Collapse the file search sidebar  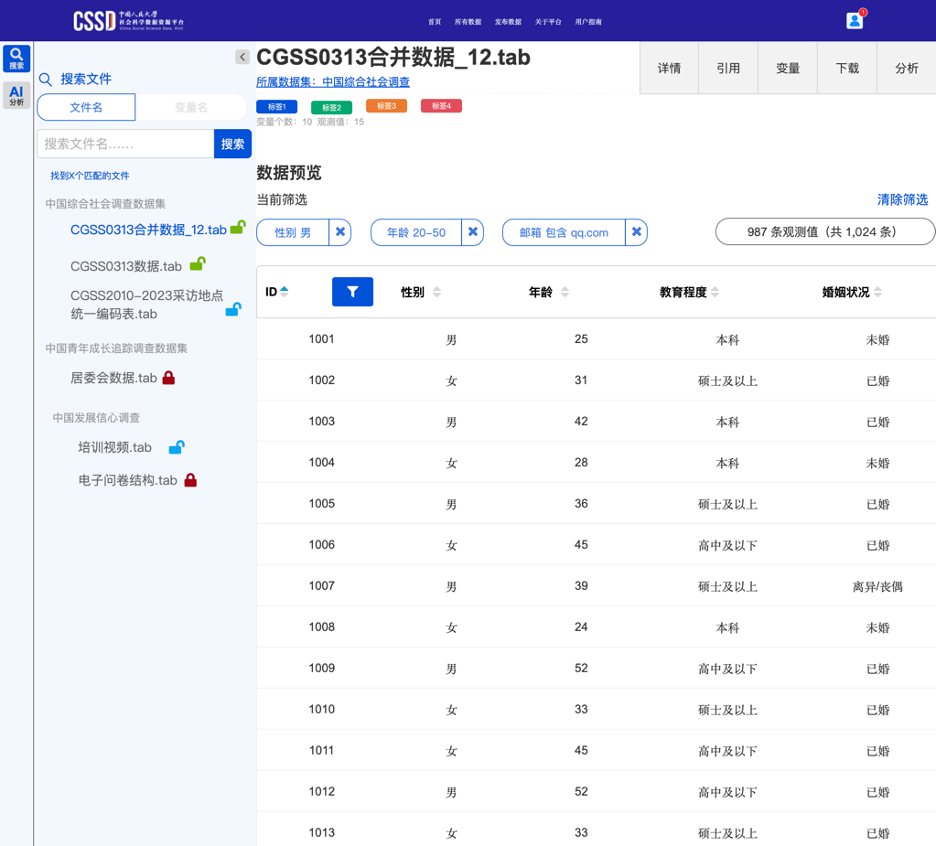click(242, 57)
